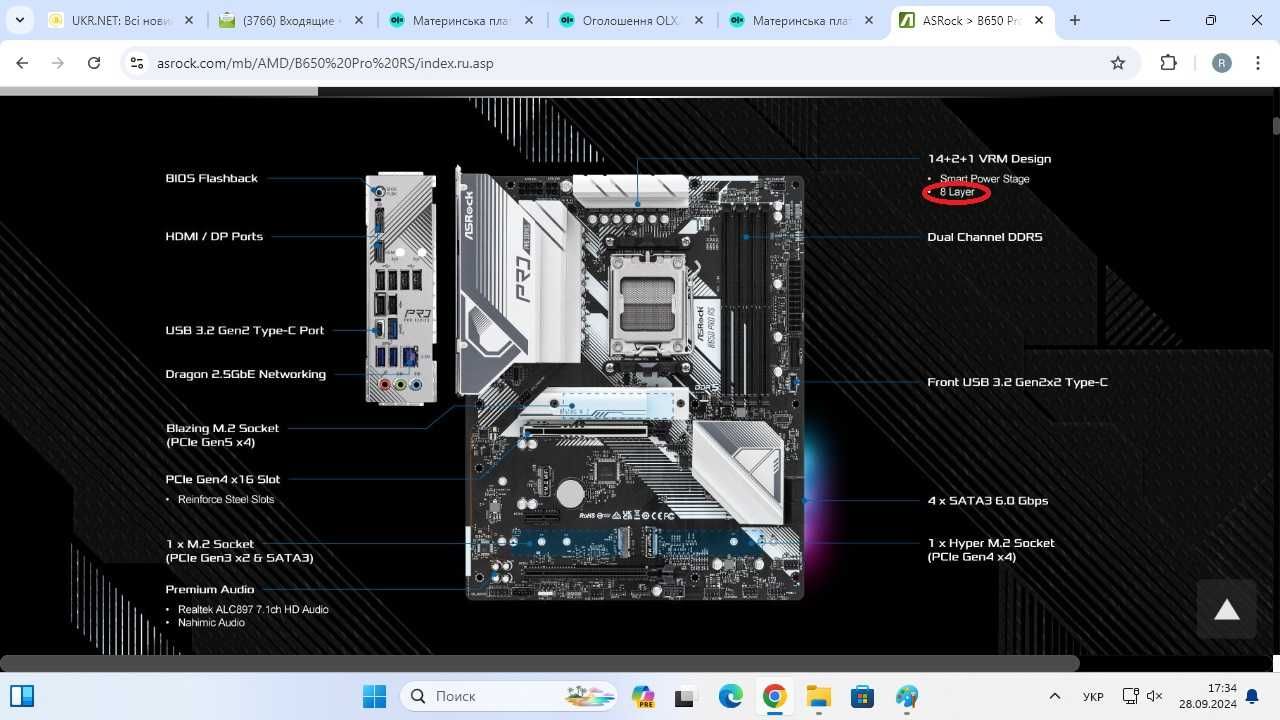Image resolution: width=1280 pixels, height=720 pixels.
Task: Click the USB 3.2 Gen2 Type-C Port label
Action: click(245, 330)
